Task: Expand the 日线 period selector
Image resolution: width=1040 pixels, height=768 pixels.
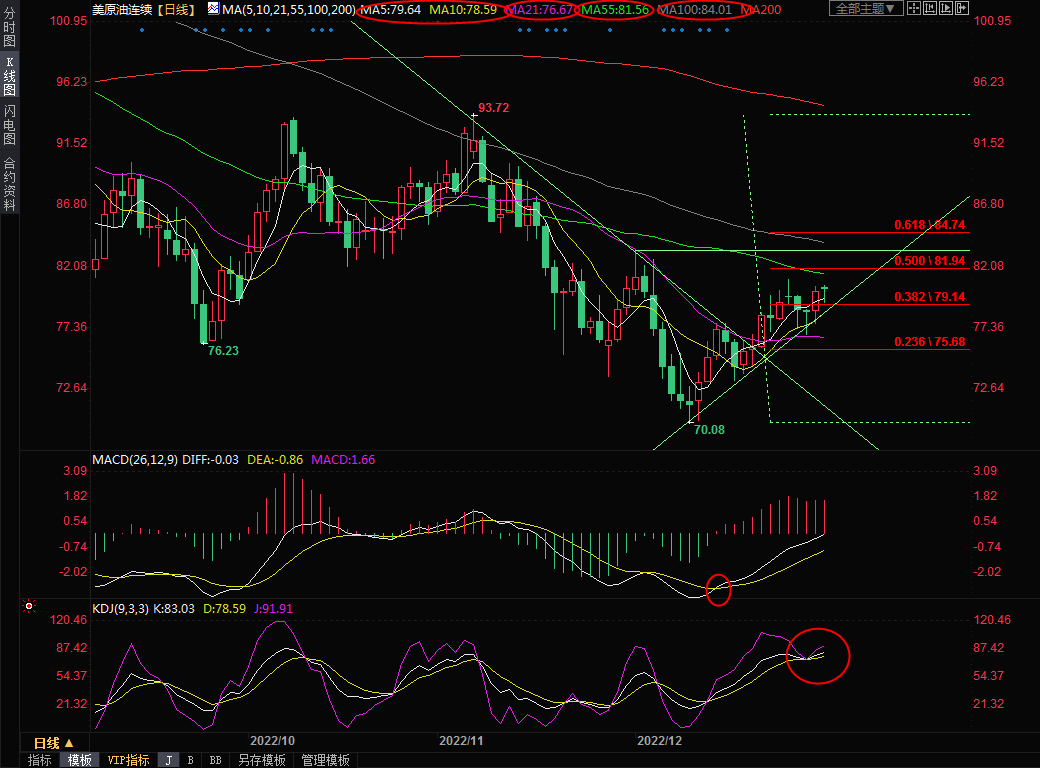Action: click(x=53, y=743)
